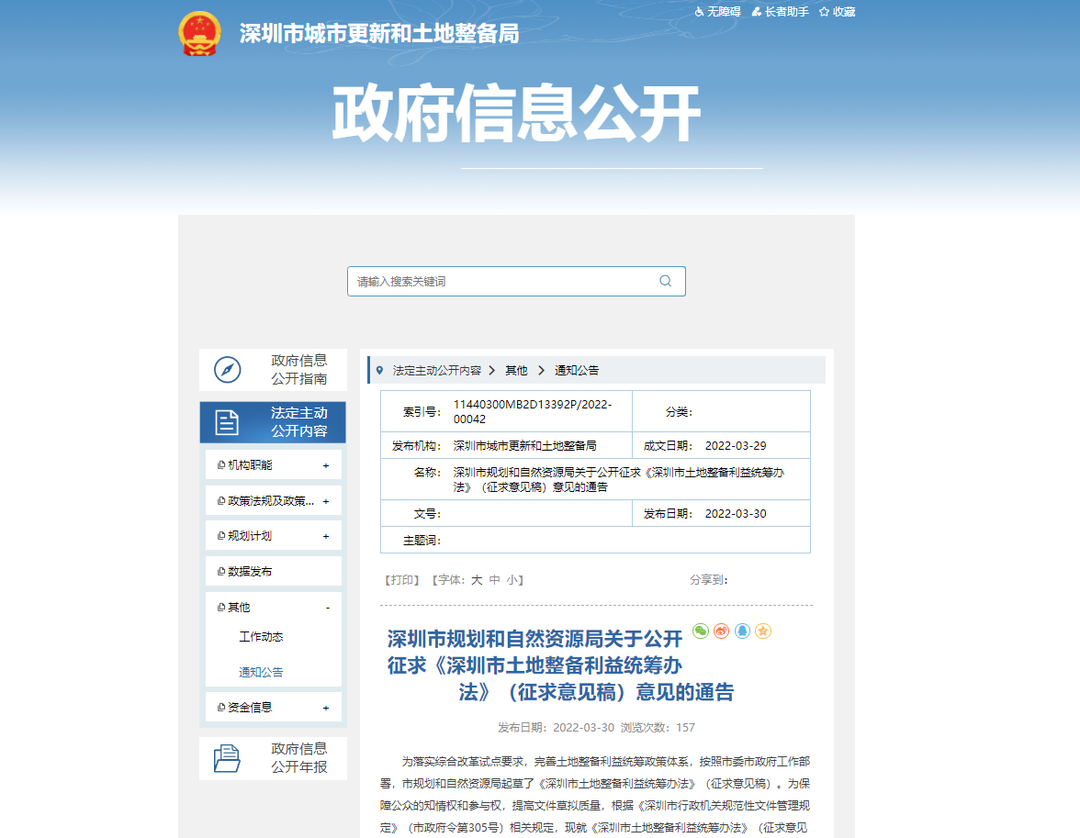Image resolution: width=1080 pixels, height=838 pixels.
Task: Share the notice to WeChat
Action: (700, 631)
